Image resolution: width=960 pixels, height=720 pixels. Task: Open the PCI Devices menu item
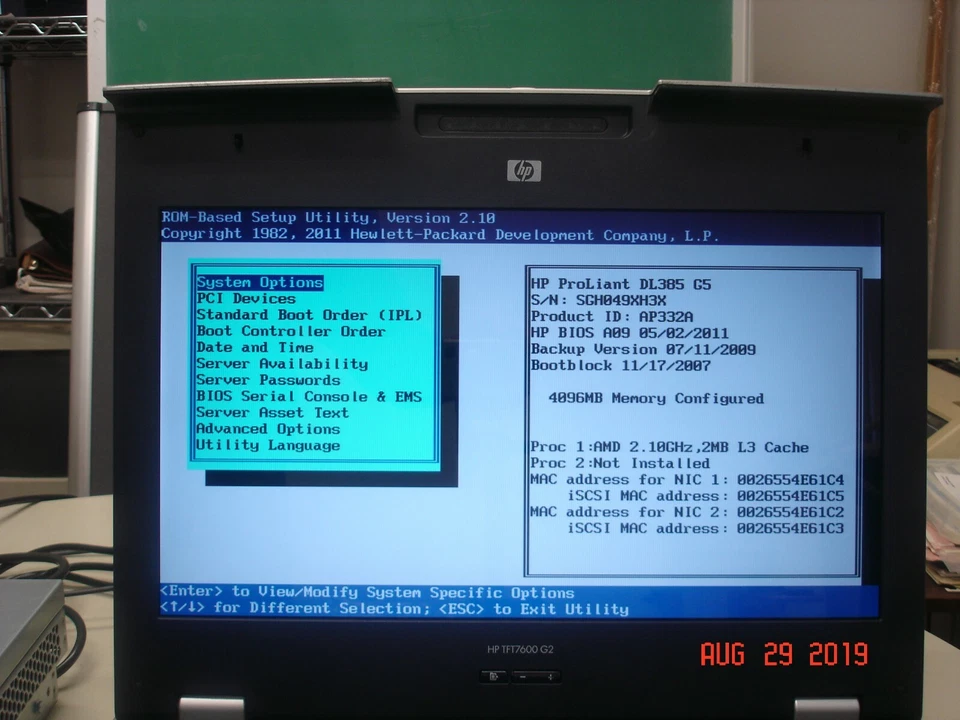click(246, 298)
